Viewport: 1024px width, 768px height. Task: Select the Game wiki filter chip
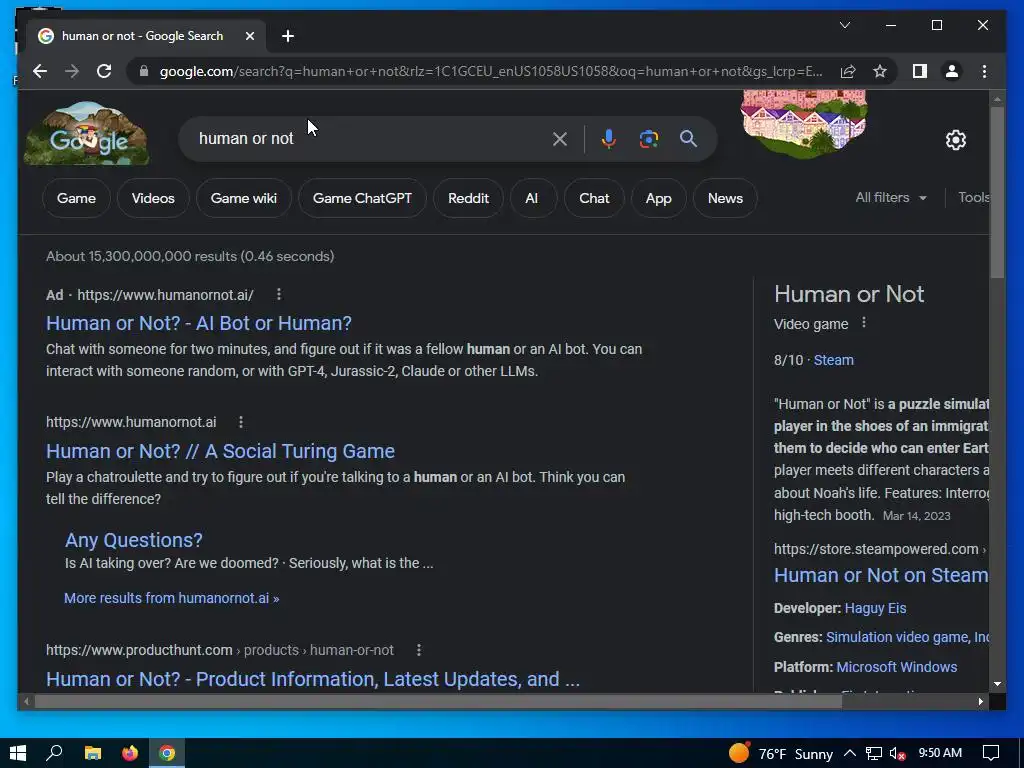pos(244,198)
